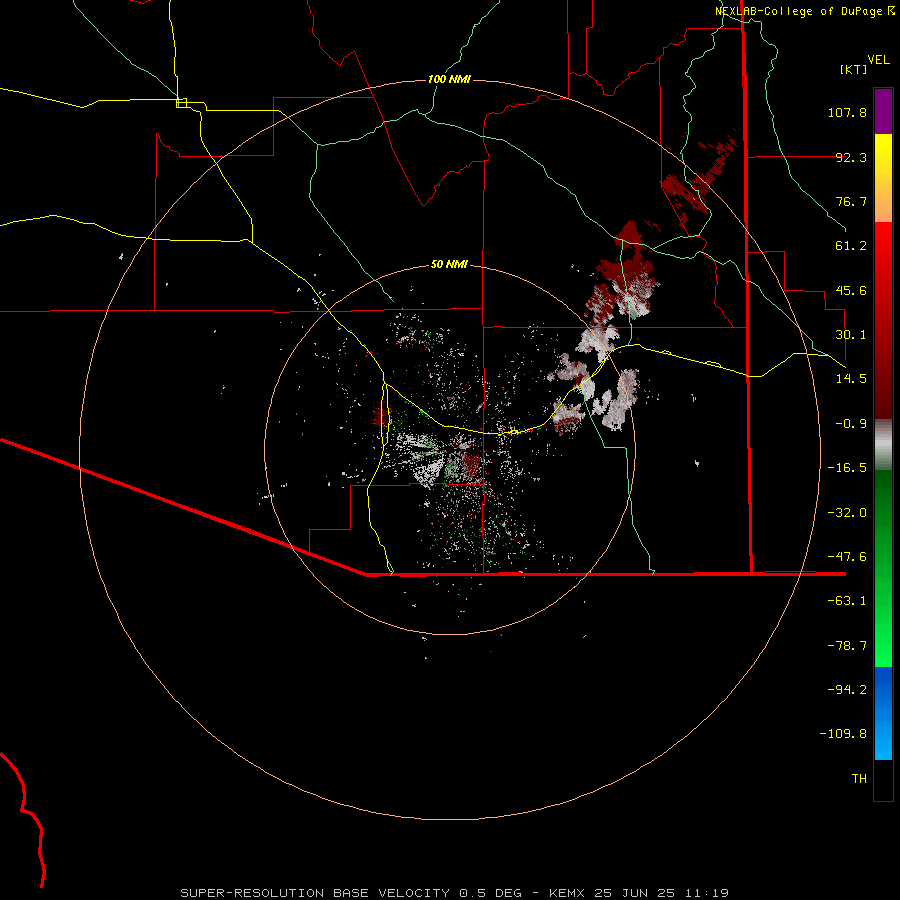Click the 107.8 legend value

pyautogui.click(x=847, y=112)
